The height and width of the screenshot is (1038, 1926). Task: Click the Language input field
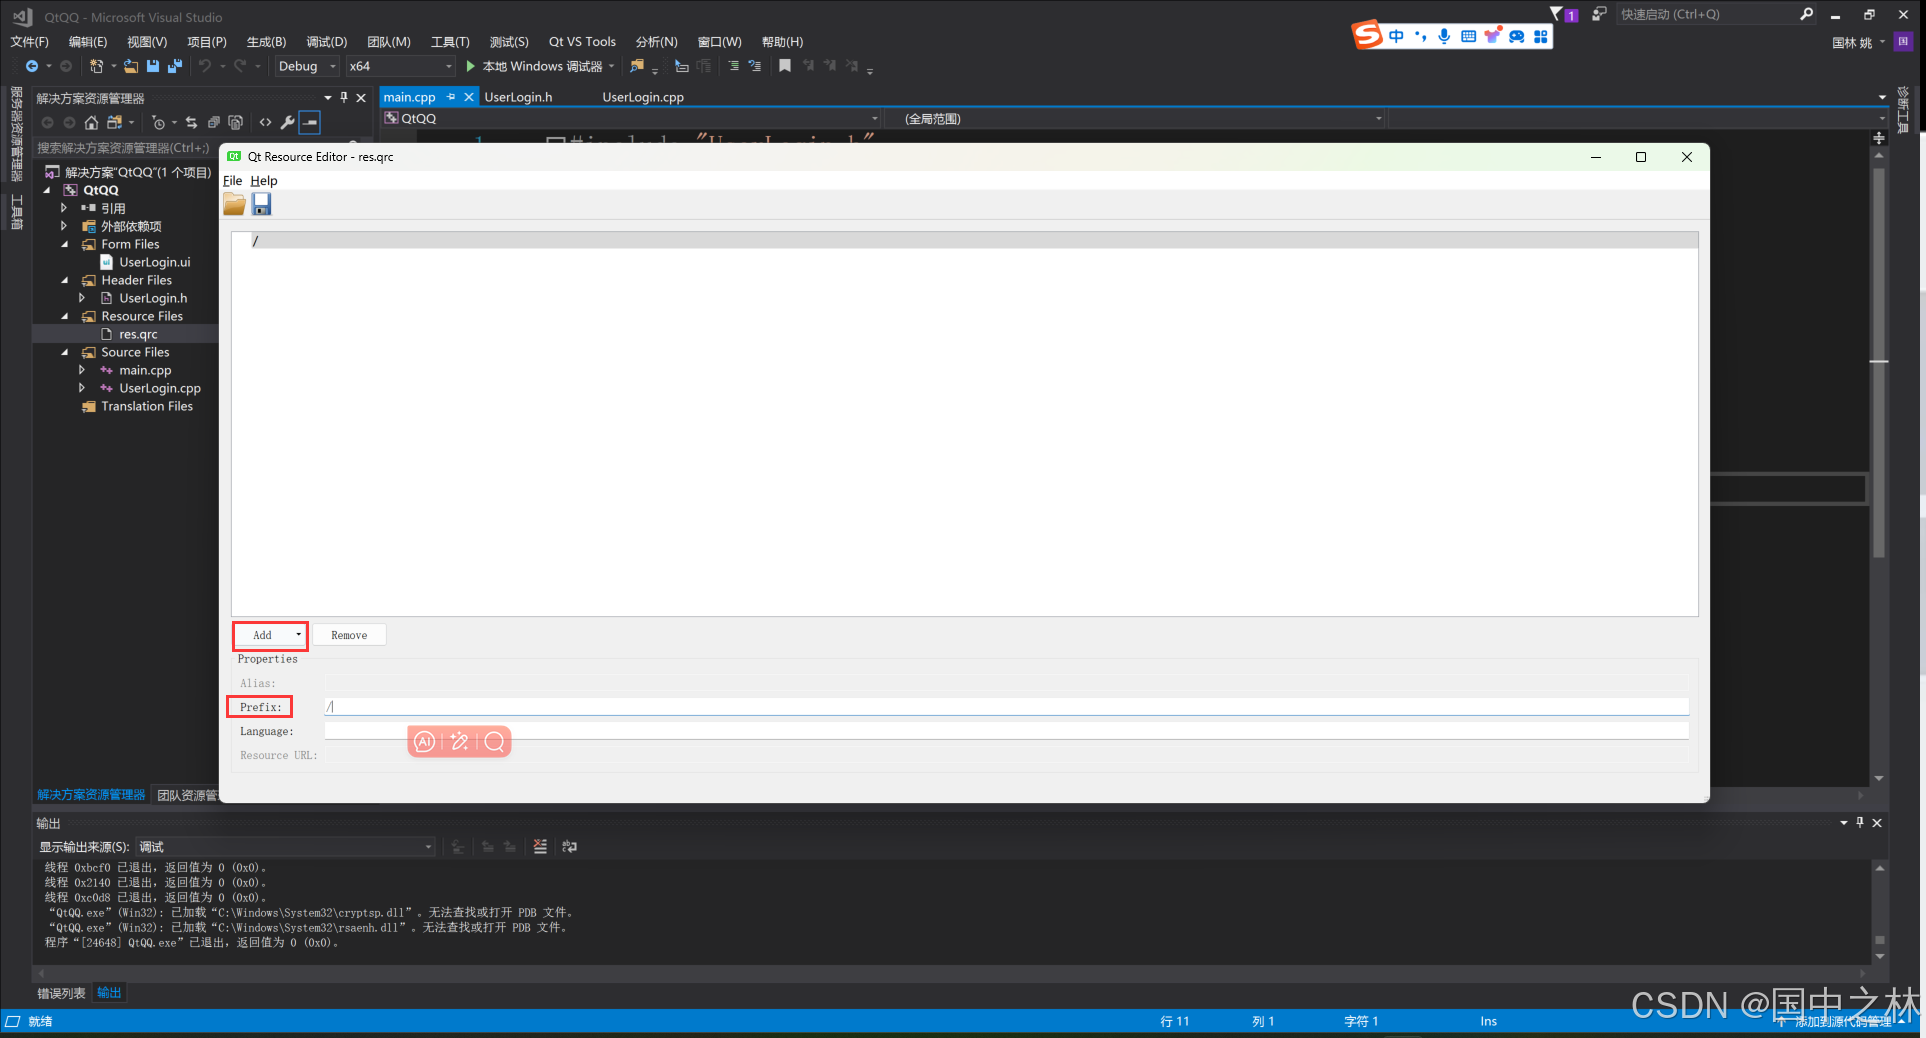click(1006, 731)
